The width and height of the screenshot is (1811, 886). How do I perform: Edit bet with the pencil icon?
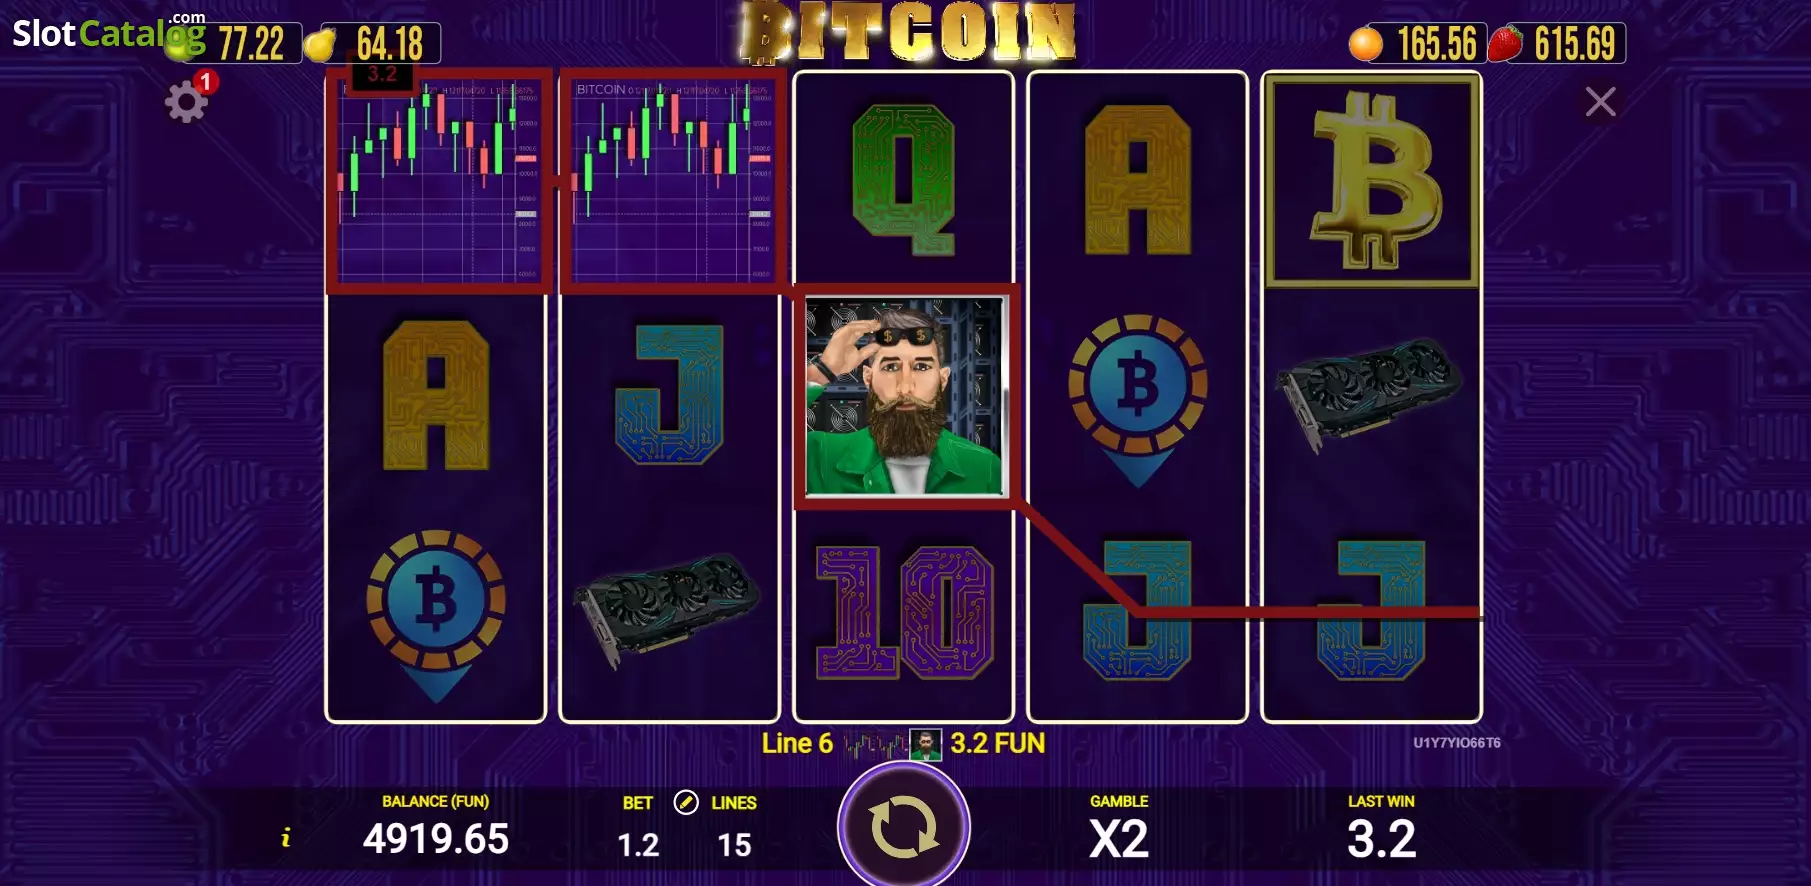pos(686,802)
